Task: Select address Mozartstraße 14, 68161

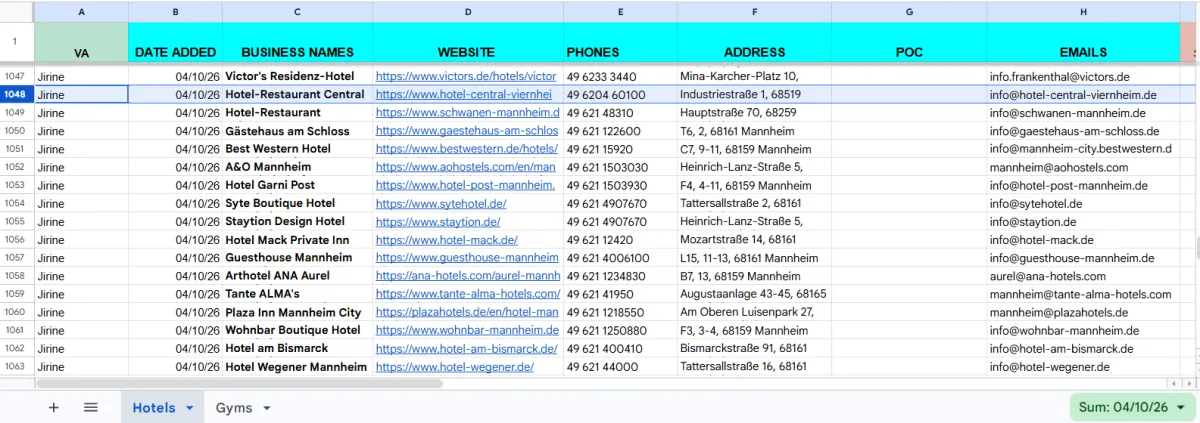Action: coord(754,240)
